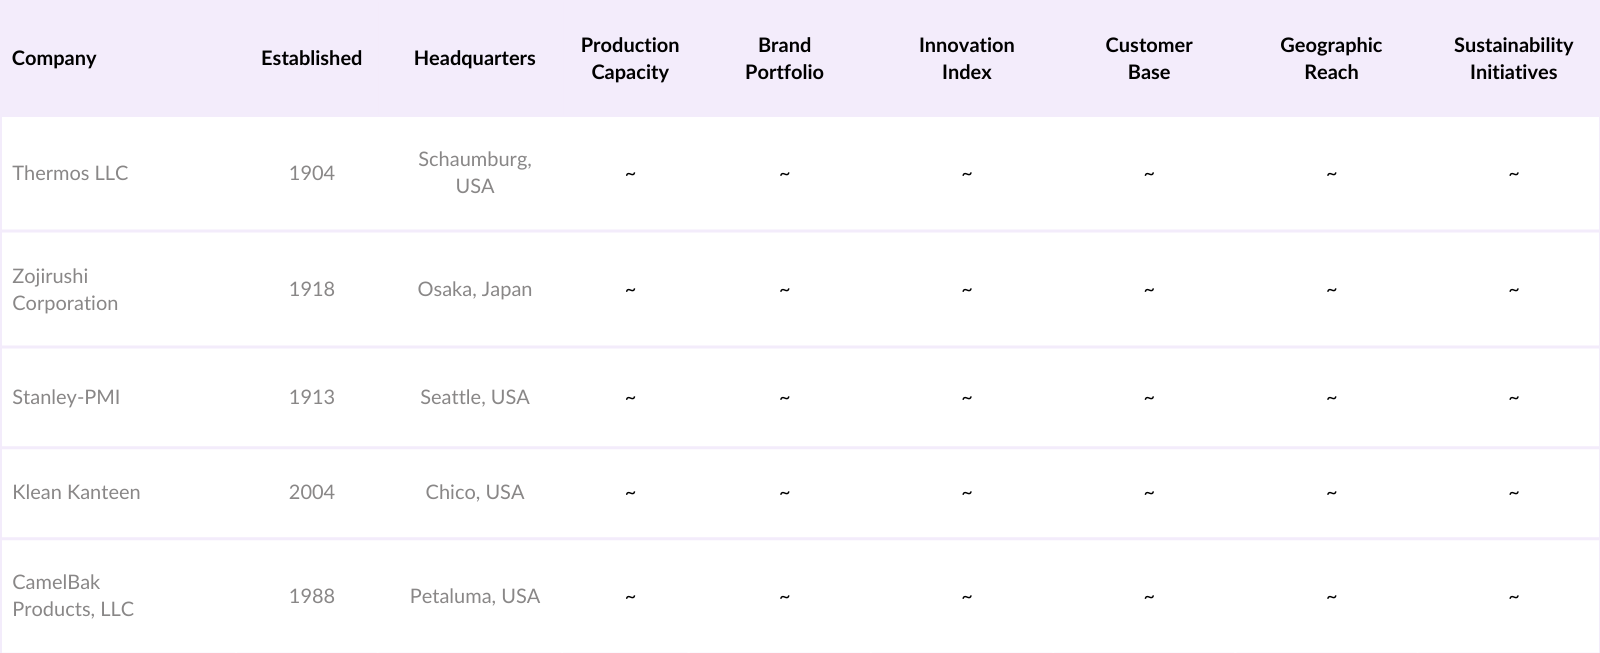Image resolution: width=1600 pixels, height=653 pixels.
Task: Open CamelBak Products, LLC entry
Action: click(73, 595)
